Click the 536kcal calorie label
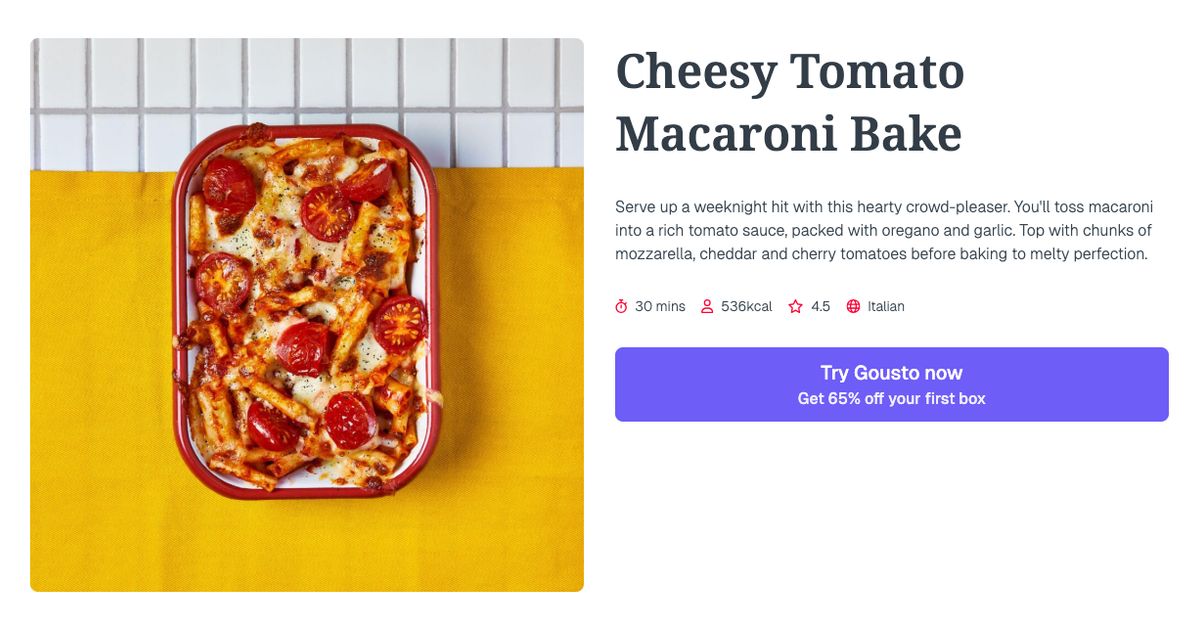This screenshot has width=1200, height=630. [x=746, y=306]
